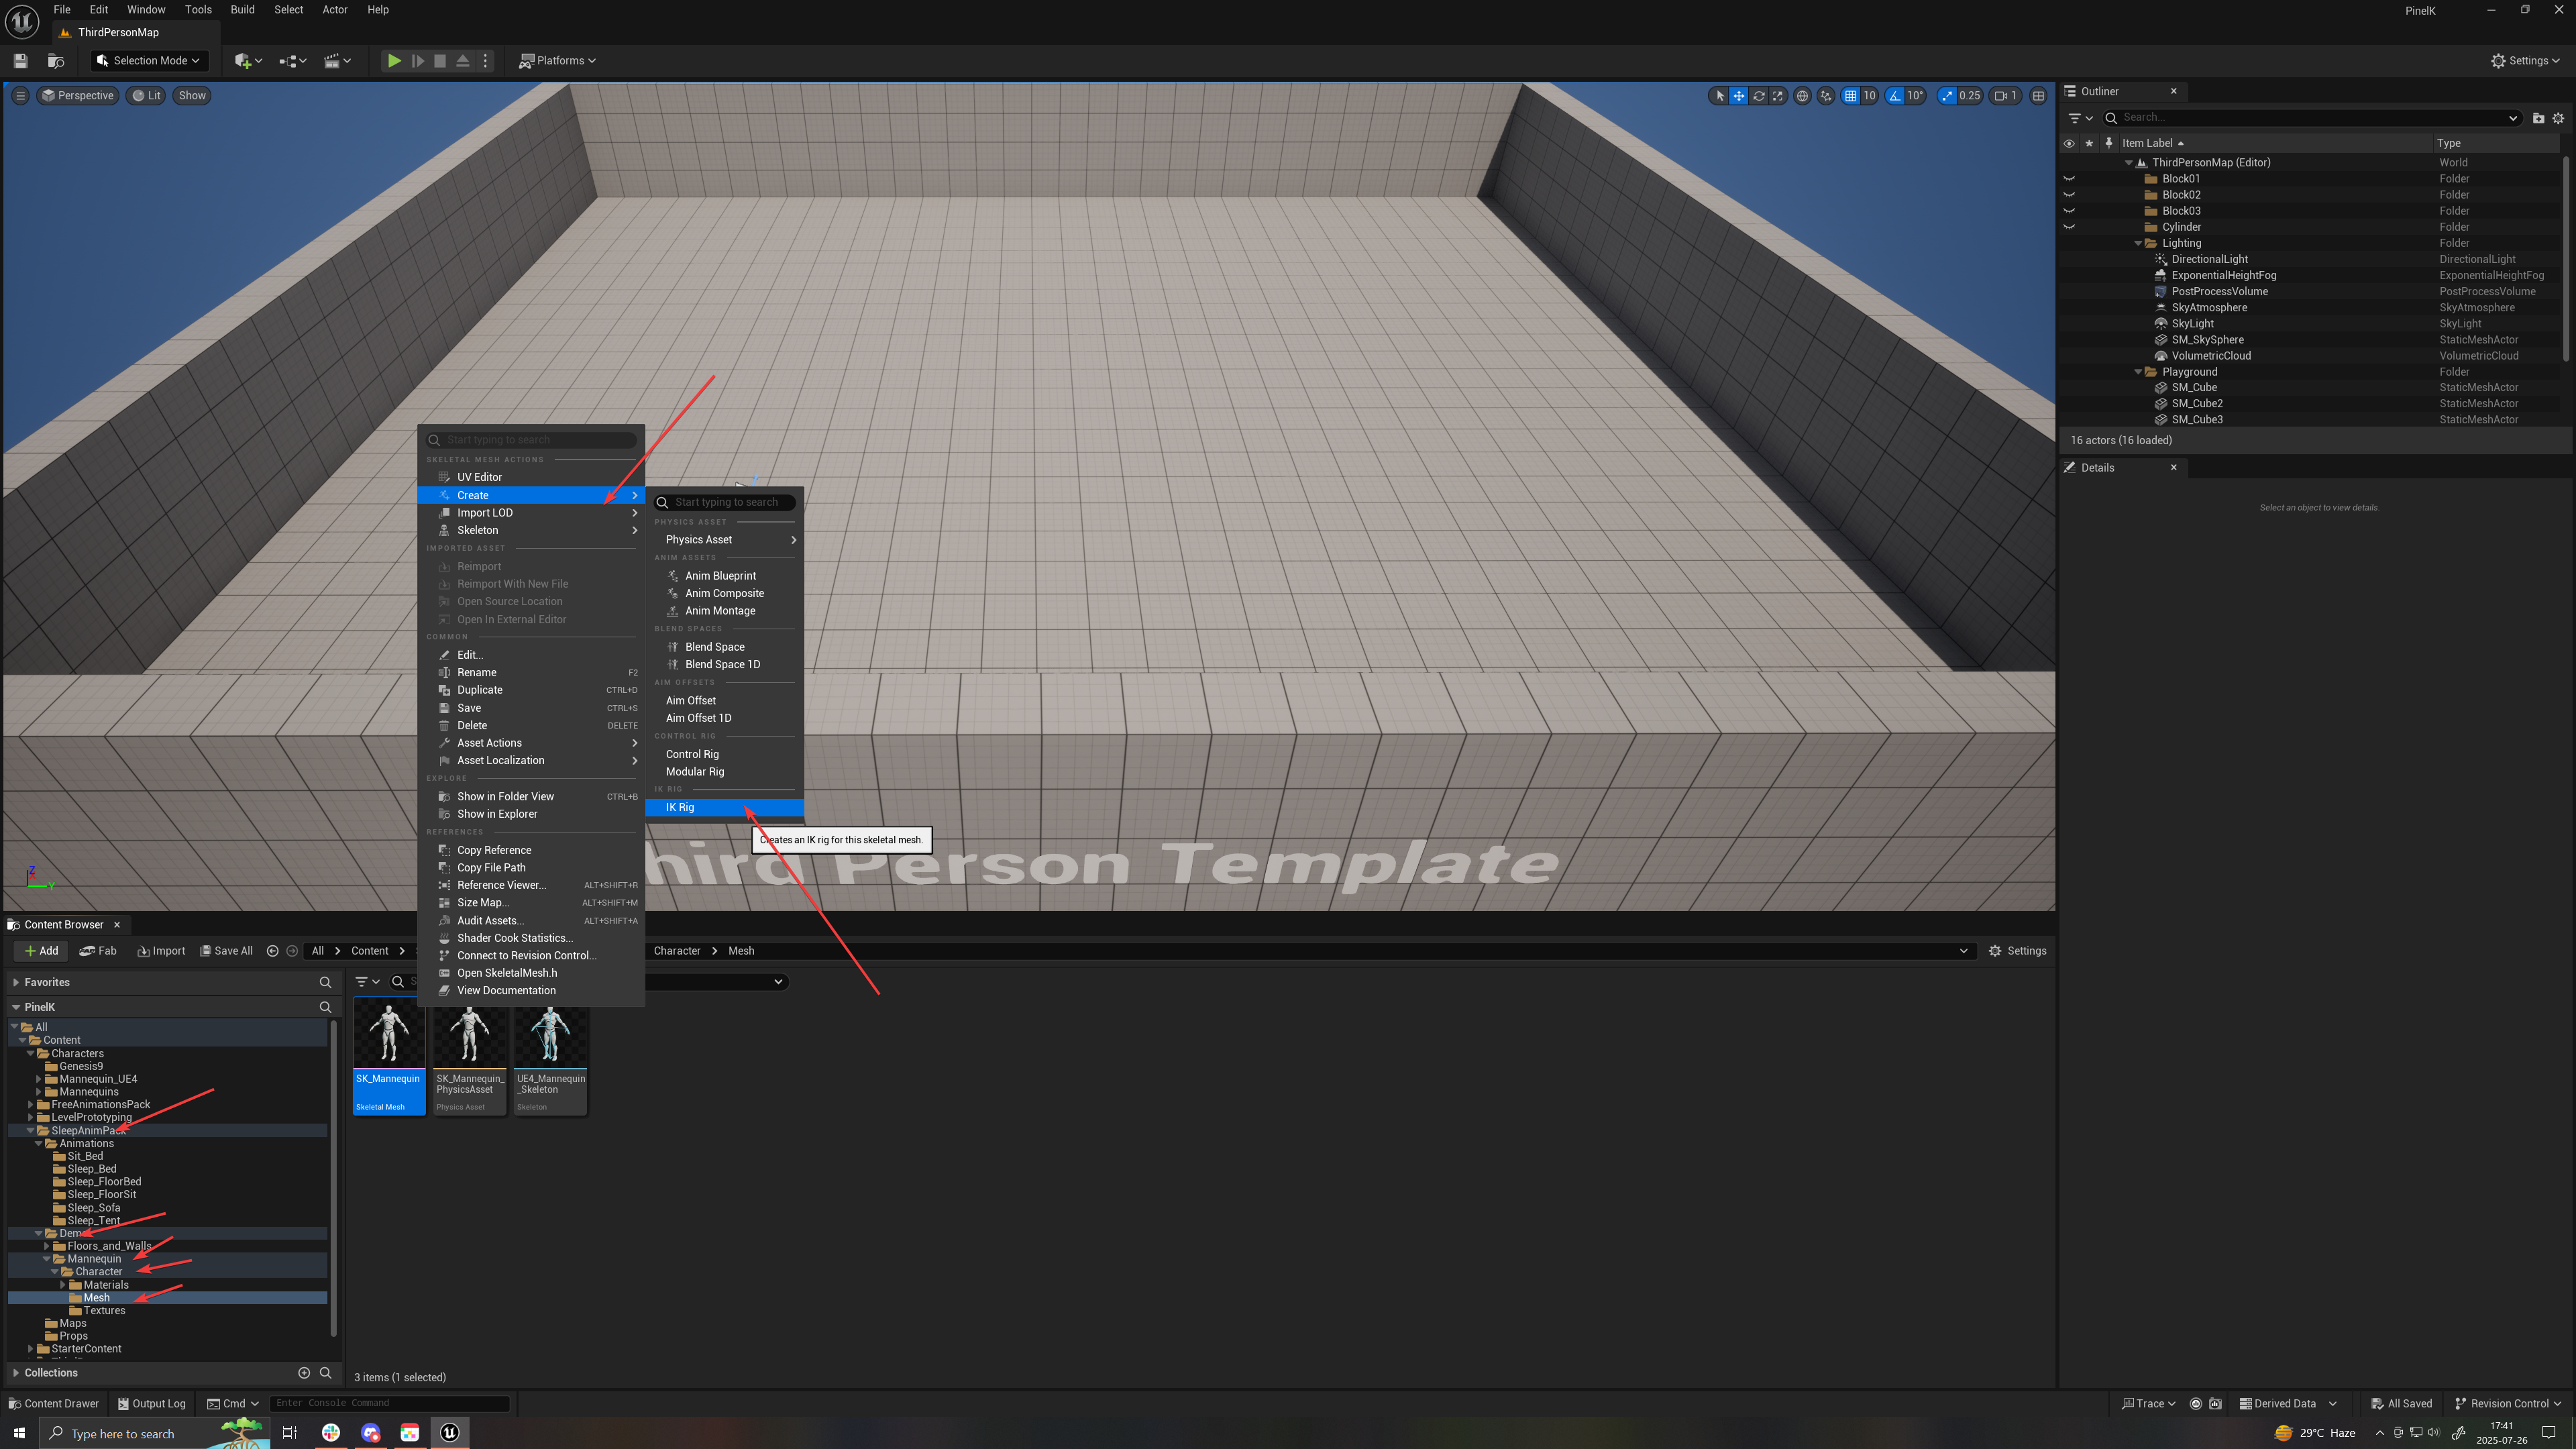Click the Trace status store icon

pyautogui.click(x=2196, y=1404)
